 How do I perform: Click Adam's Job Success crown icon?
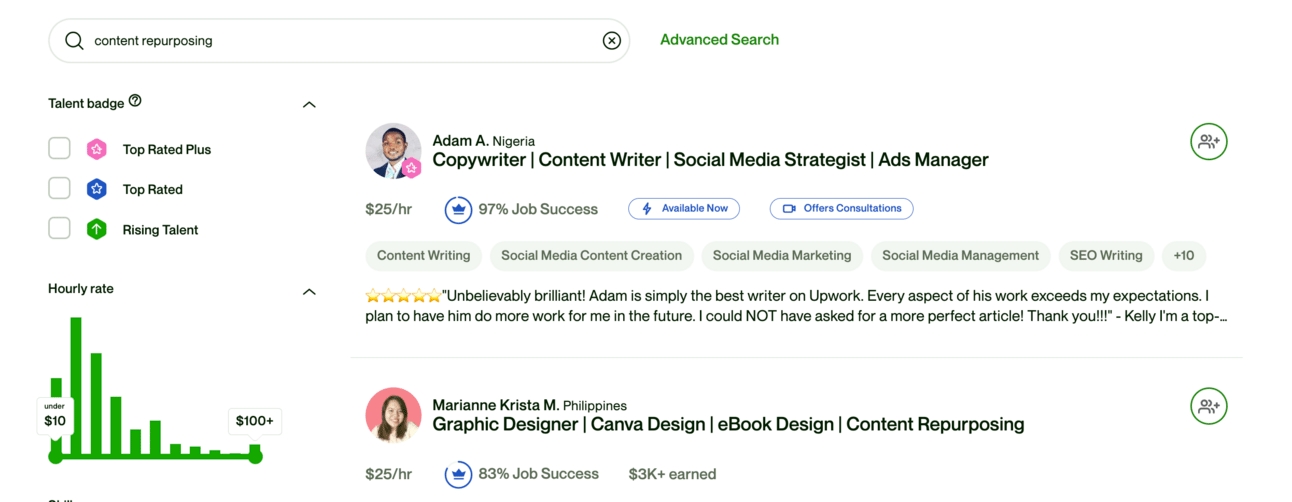tap(458, 209)
